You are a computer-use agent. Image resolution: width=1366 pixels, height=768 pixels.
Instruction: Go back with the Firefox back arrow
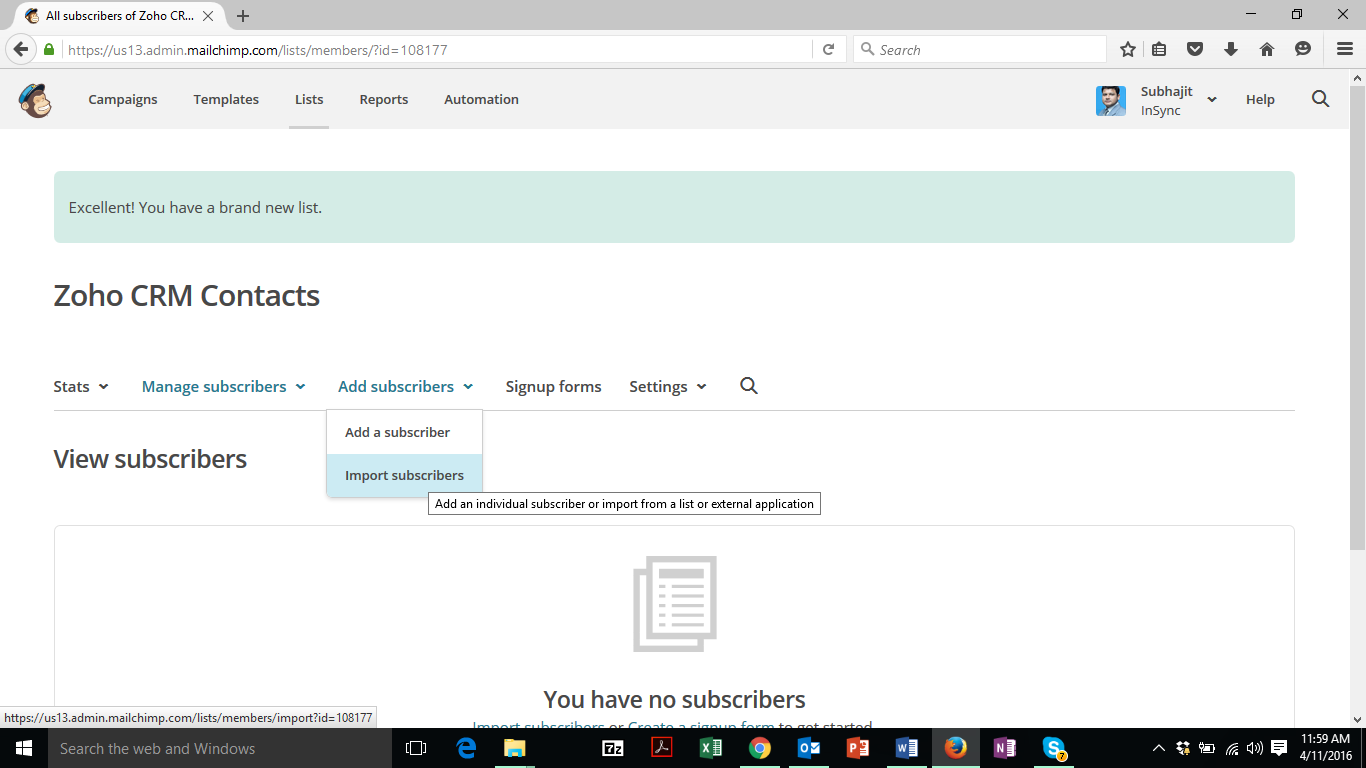tap(20, 49)
